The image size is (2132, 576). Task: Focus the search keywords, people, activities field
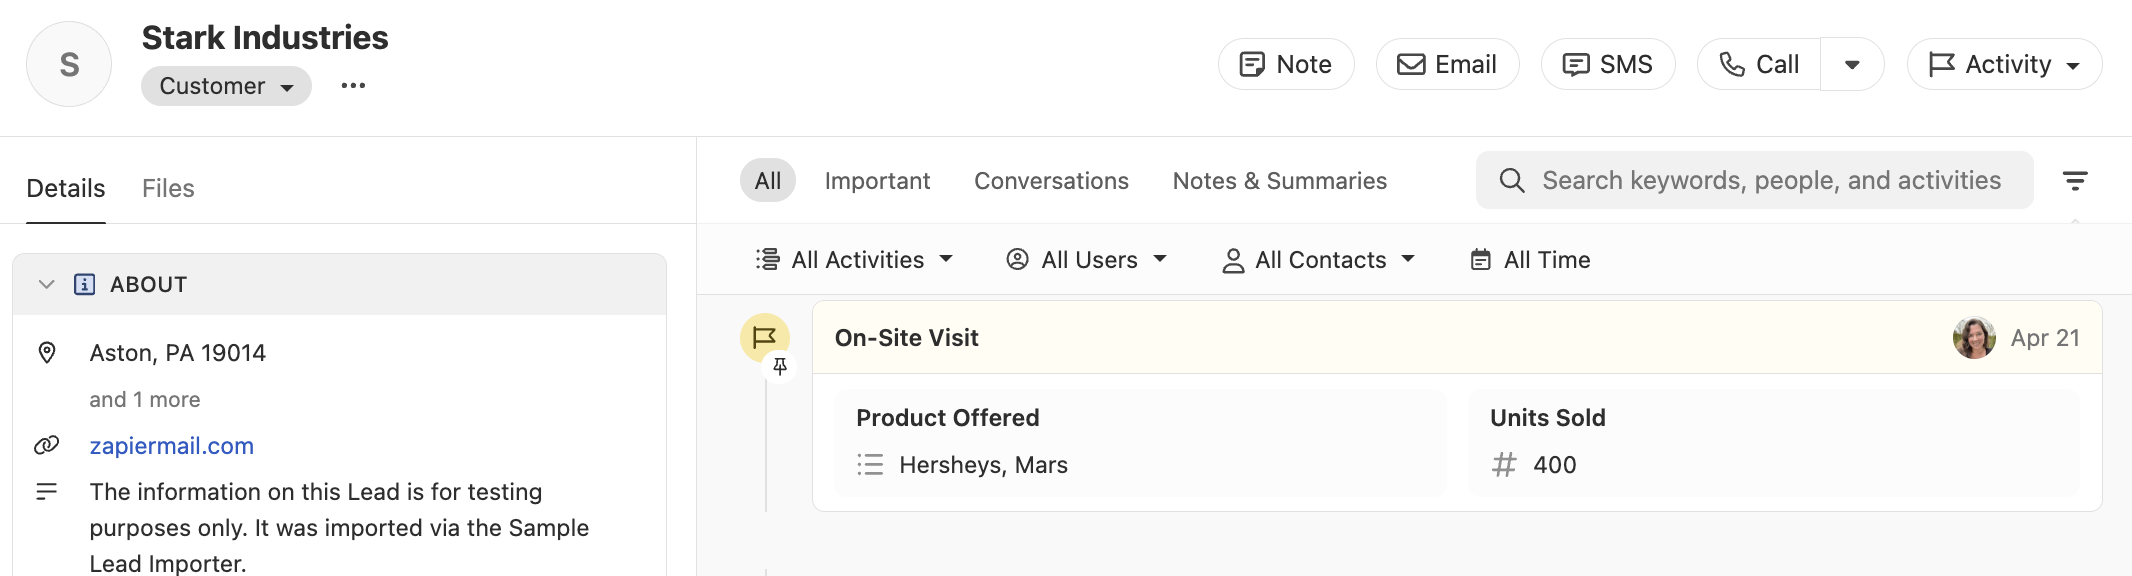[x=1754, y=180]
